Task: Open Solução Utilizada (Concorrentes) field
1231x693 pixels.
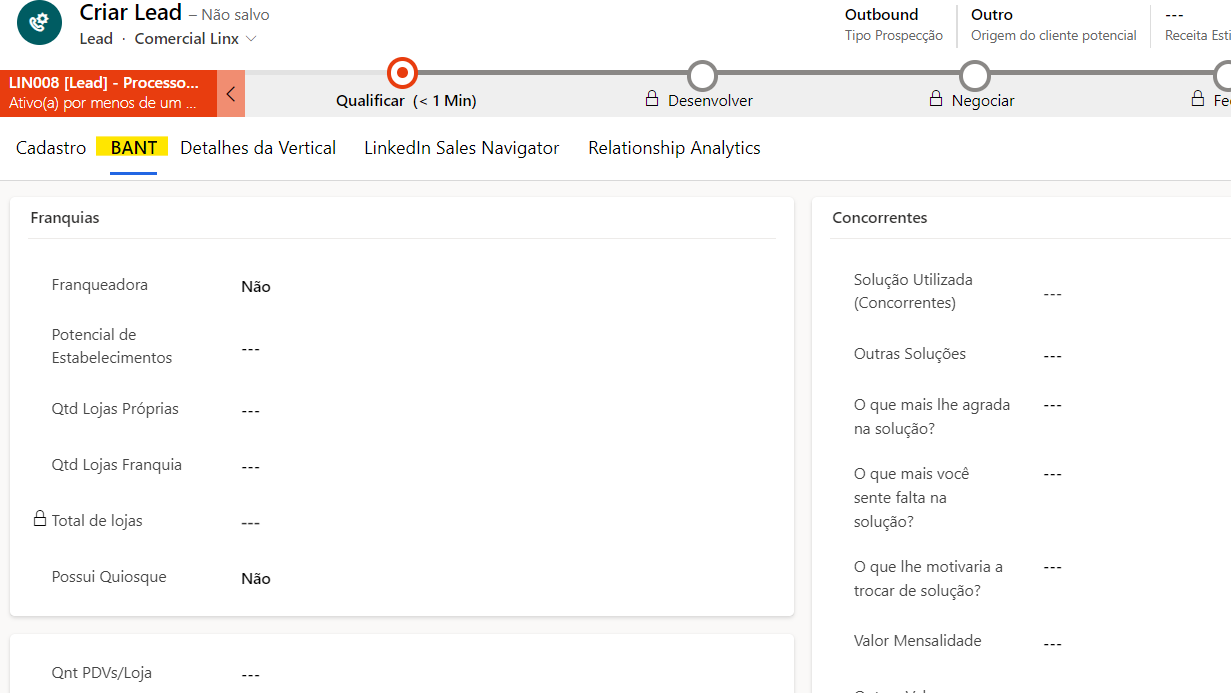Action: (1052, 294)
